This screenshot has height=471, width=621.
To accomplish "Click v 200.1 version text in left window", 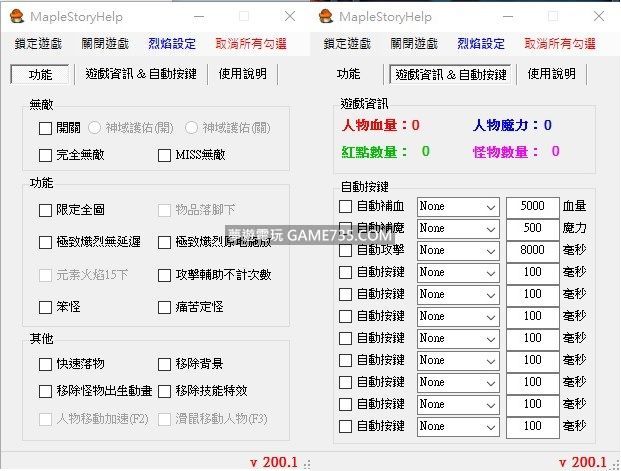I will pos(274,462).
